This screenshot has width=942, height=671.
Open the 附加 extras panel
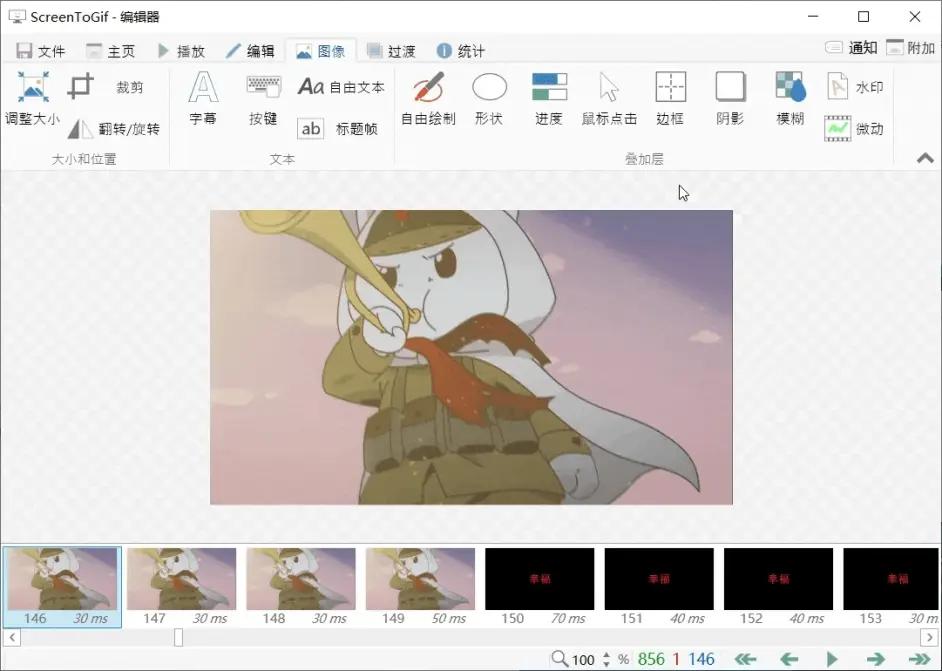(911, 47)
